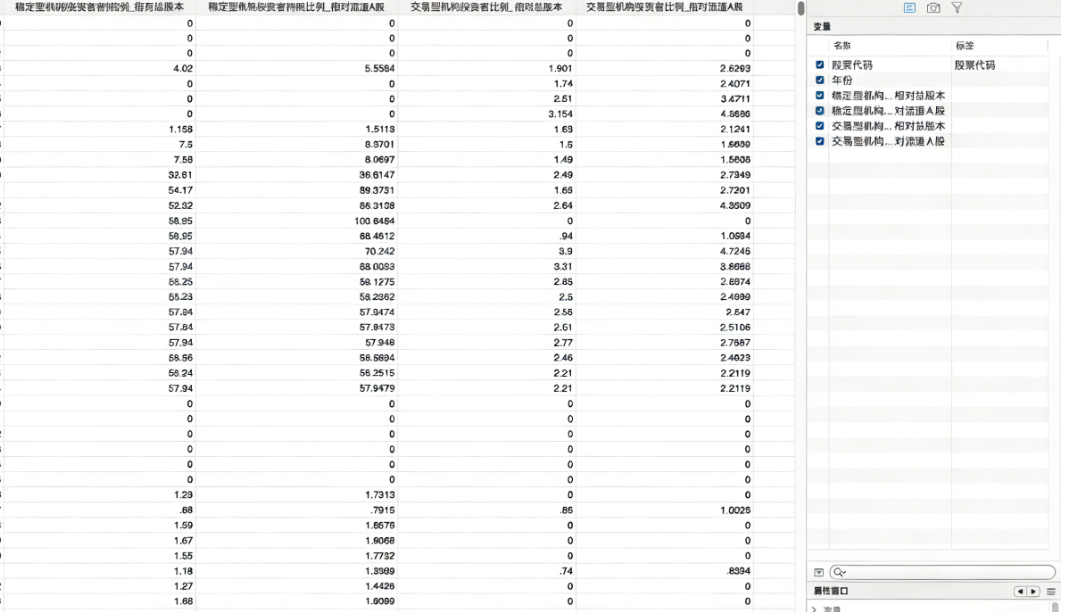Click the next variable right arrow
Image resolution: width=1072 pixels, height=612 pixels.
1033,591
